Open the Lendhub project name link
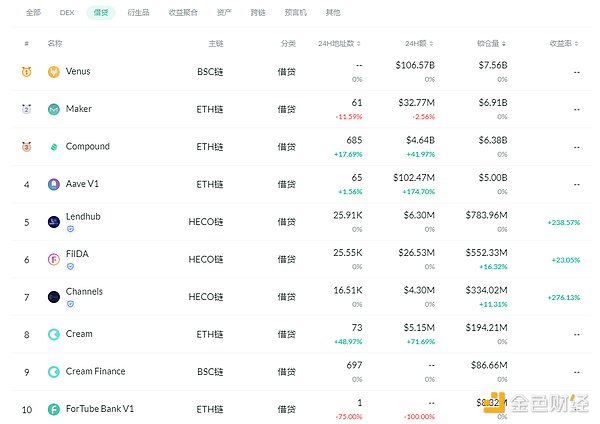The image size is (600, 424). [x=83, y=216]
